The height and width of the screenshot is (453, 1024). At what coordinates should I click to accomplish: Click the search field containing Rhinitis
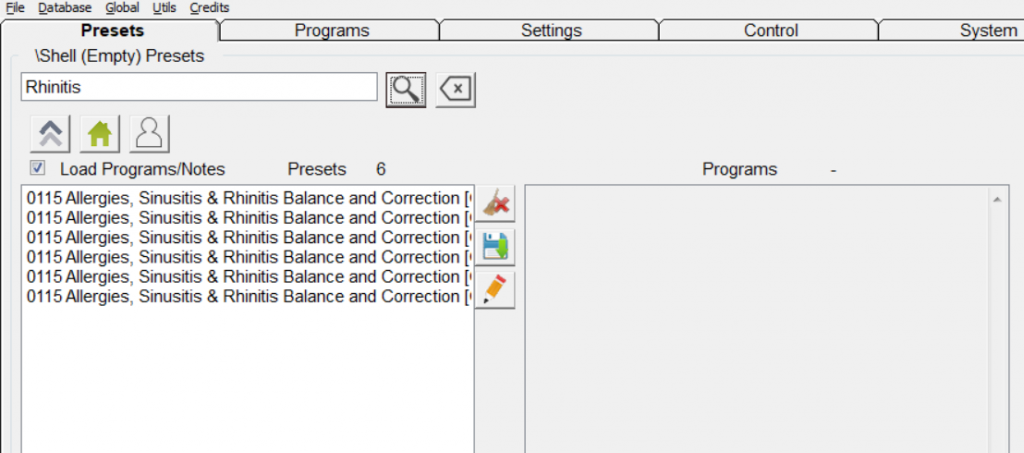click(199, 88)
